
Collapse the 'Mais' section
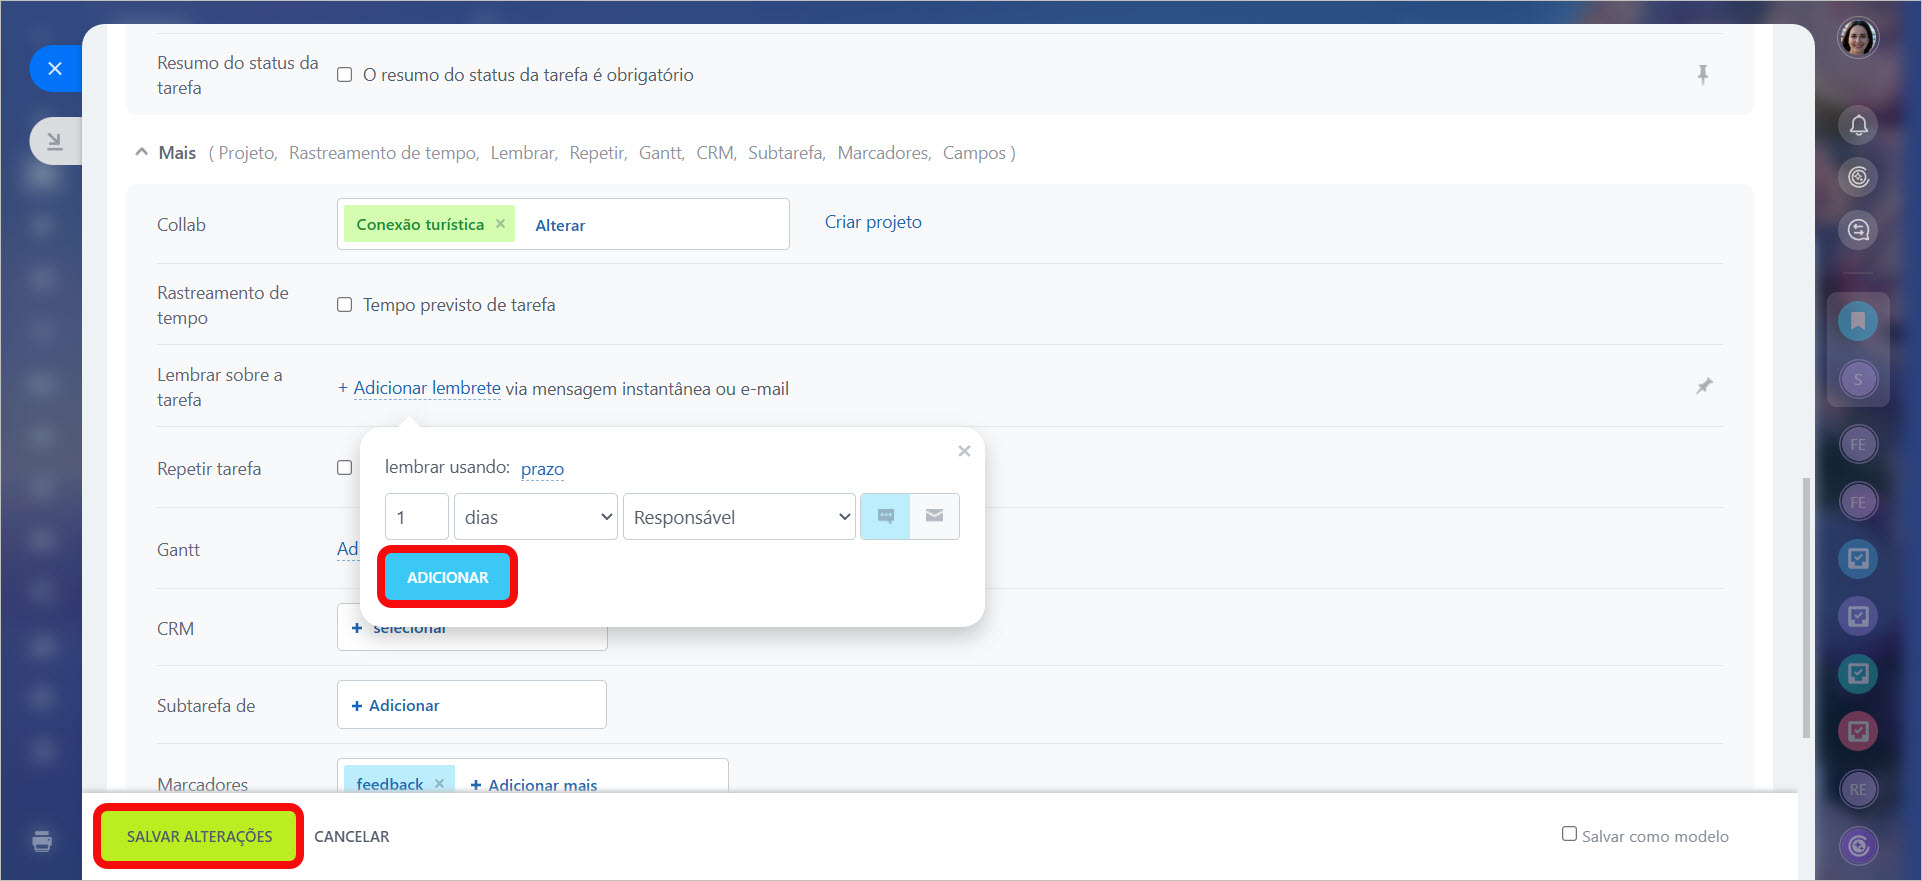[141, 153]
